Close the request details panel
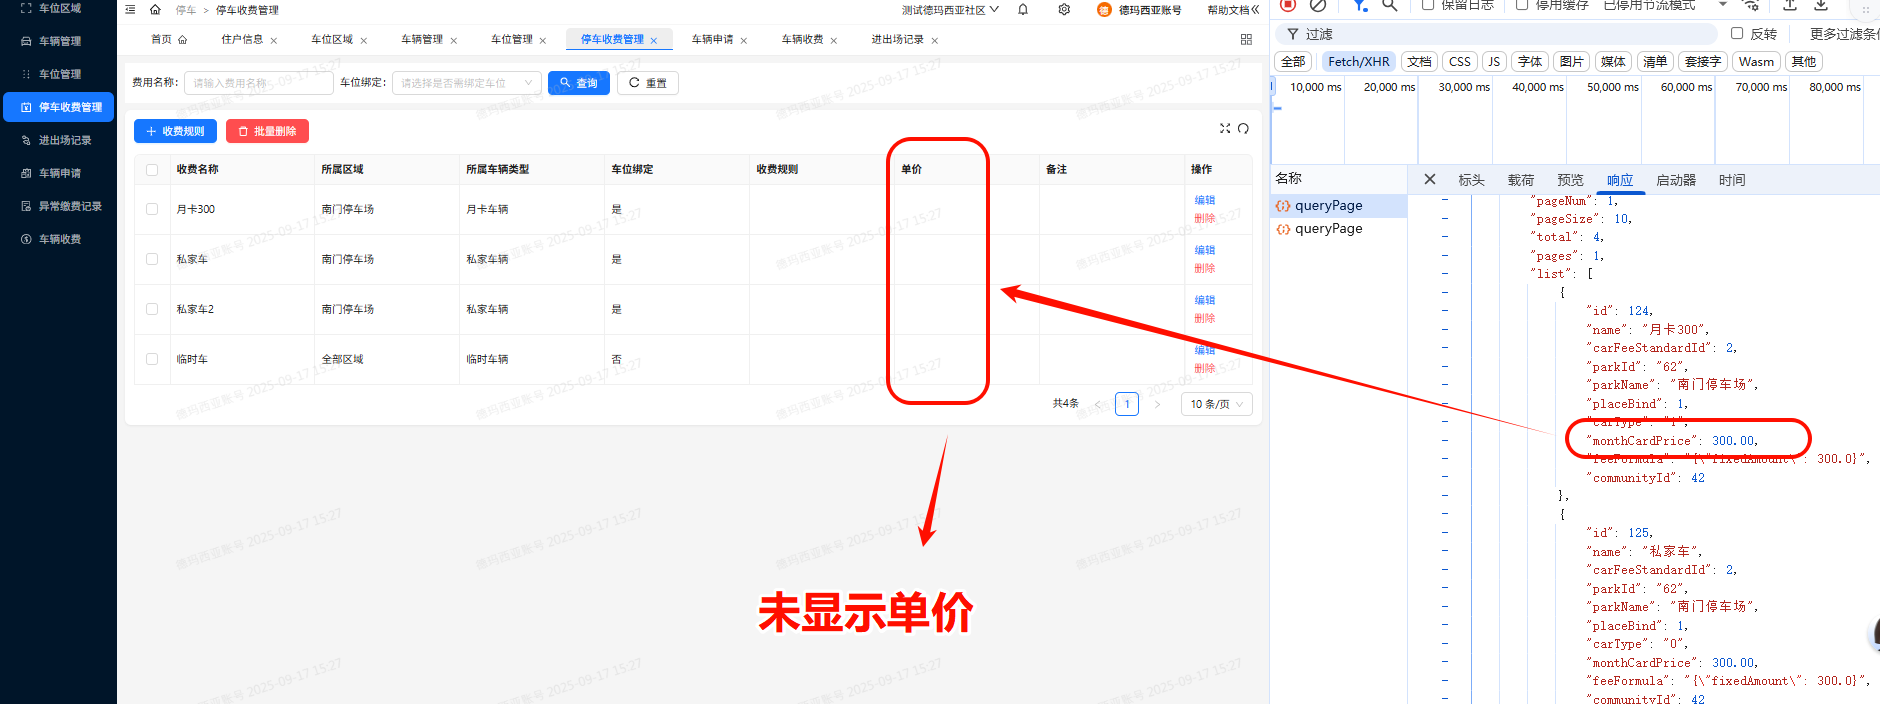Viewport: 1880px width, 704px height. 1430,179
